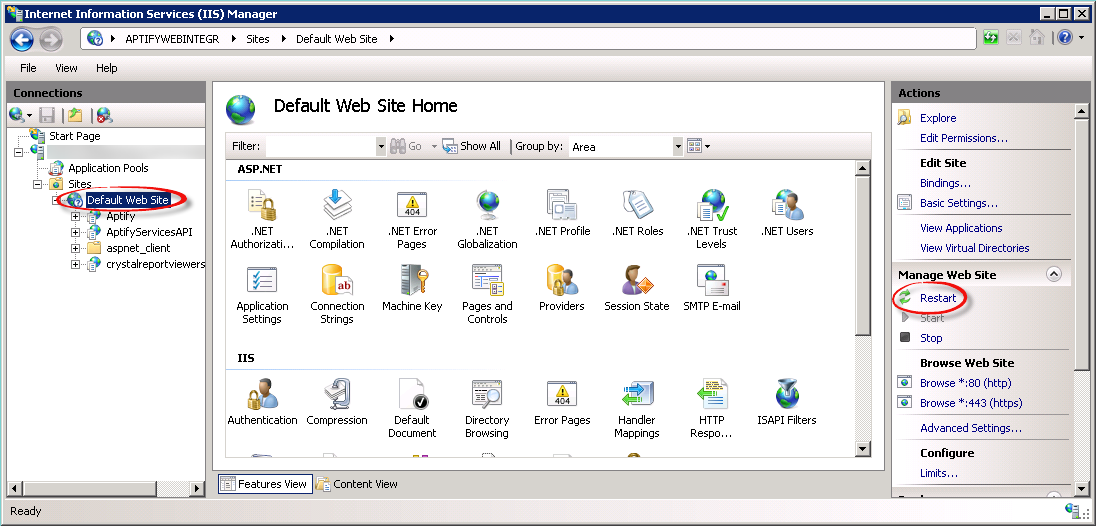
Task: Browse *:443 (https) link
Action: point(971,403)
